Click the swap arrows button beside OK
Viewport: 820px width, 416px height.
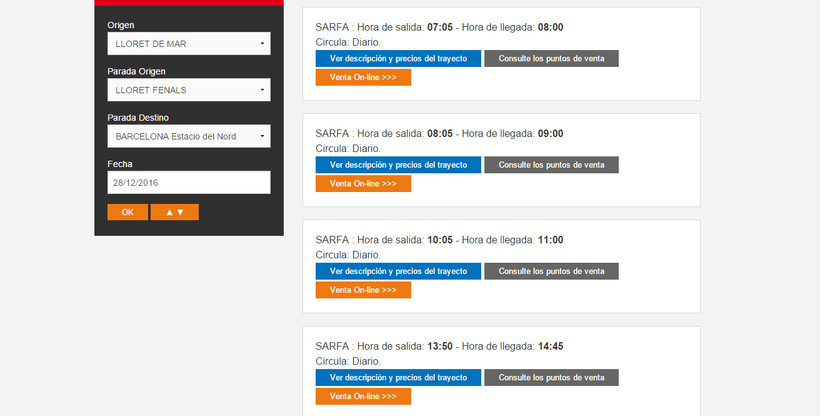pyautogui.click(x=174, y=212)
